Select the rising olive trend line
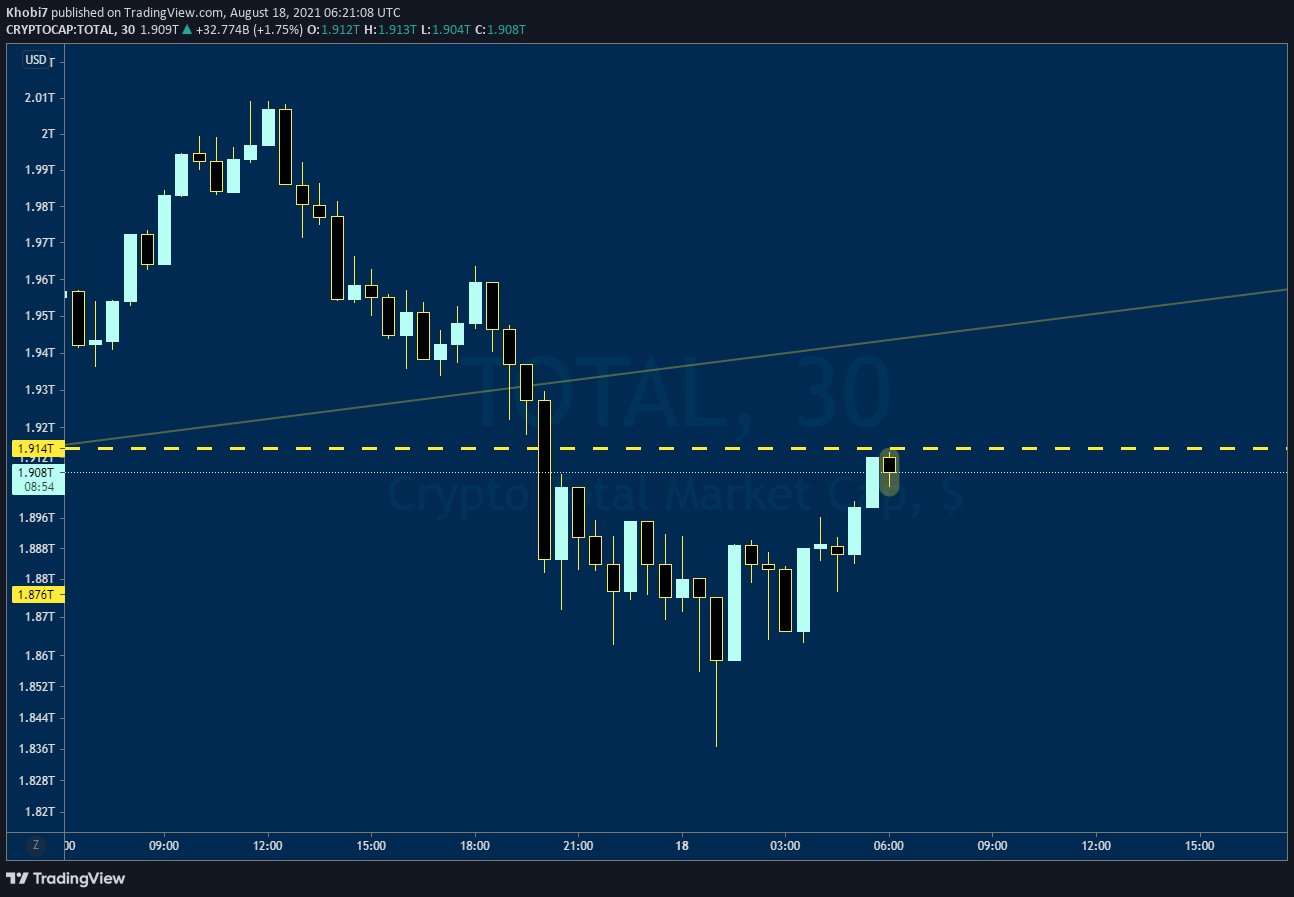Viewport: 1294px width, 897px height. coord(676,366)
